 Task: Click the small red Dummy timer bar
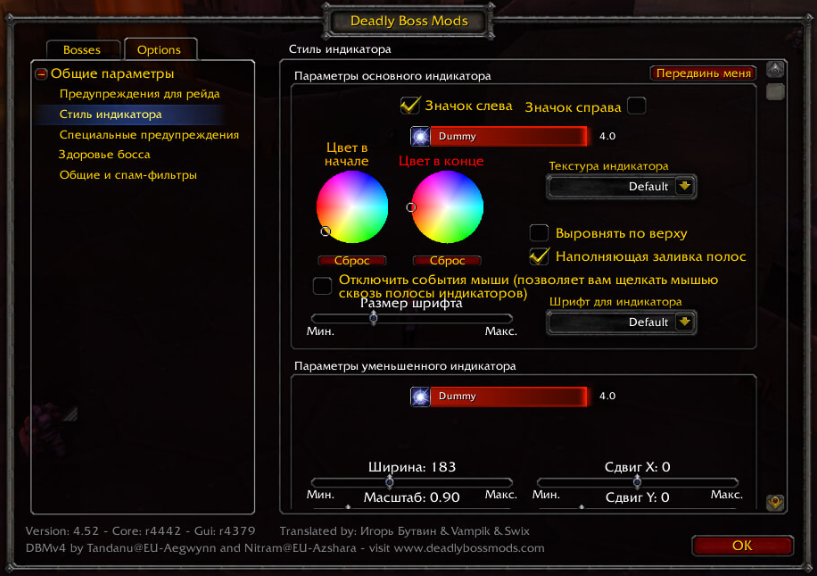509,396
